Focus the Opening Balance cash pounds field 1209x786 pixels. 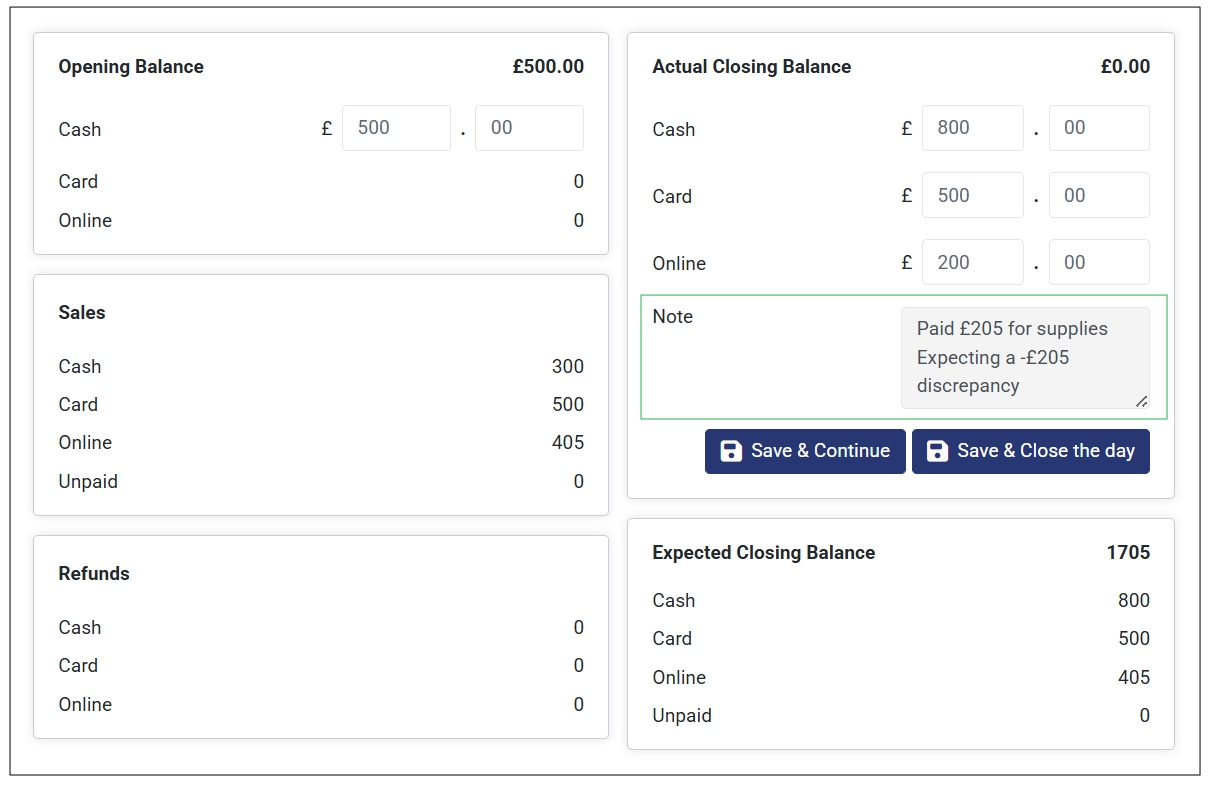coord(396,128)
